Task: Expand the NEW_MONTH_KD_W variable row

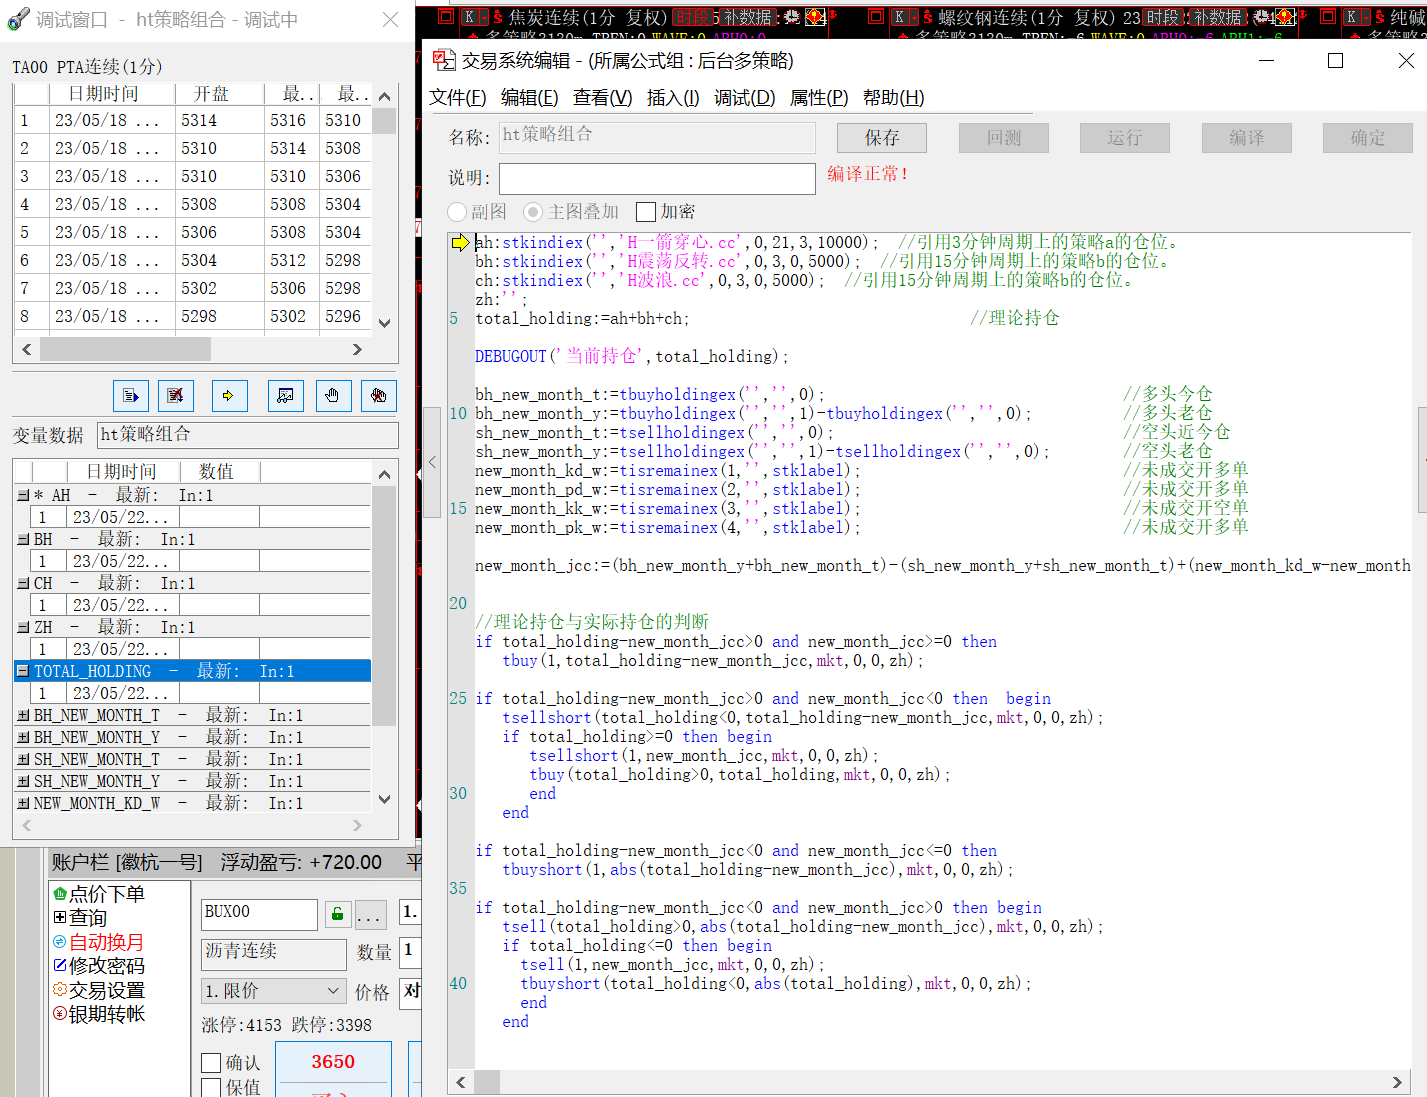Action: coord(23,803)
